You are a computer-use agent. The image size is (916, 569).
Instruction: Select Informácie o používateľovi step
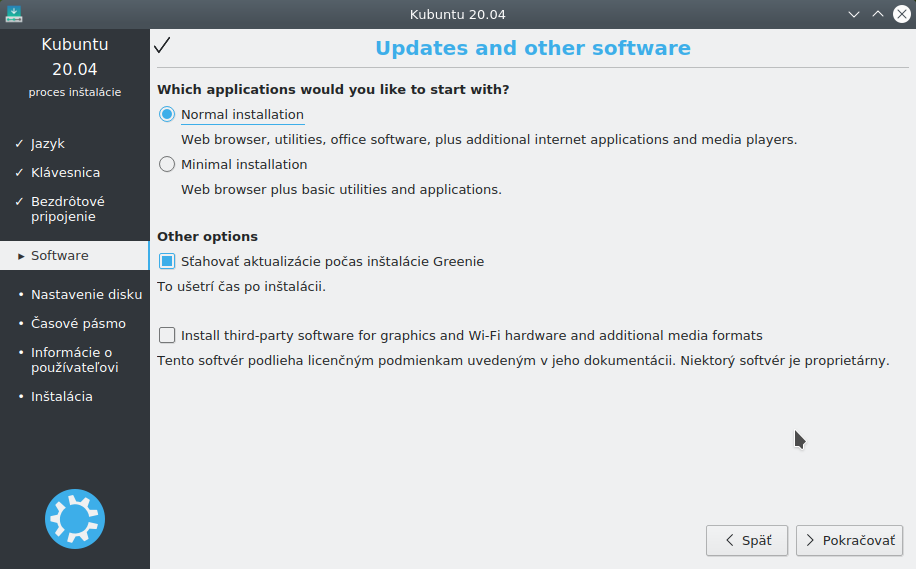[74, 360]
